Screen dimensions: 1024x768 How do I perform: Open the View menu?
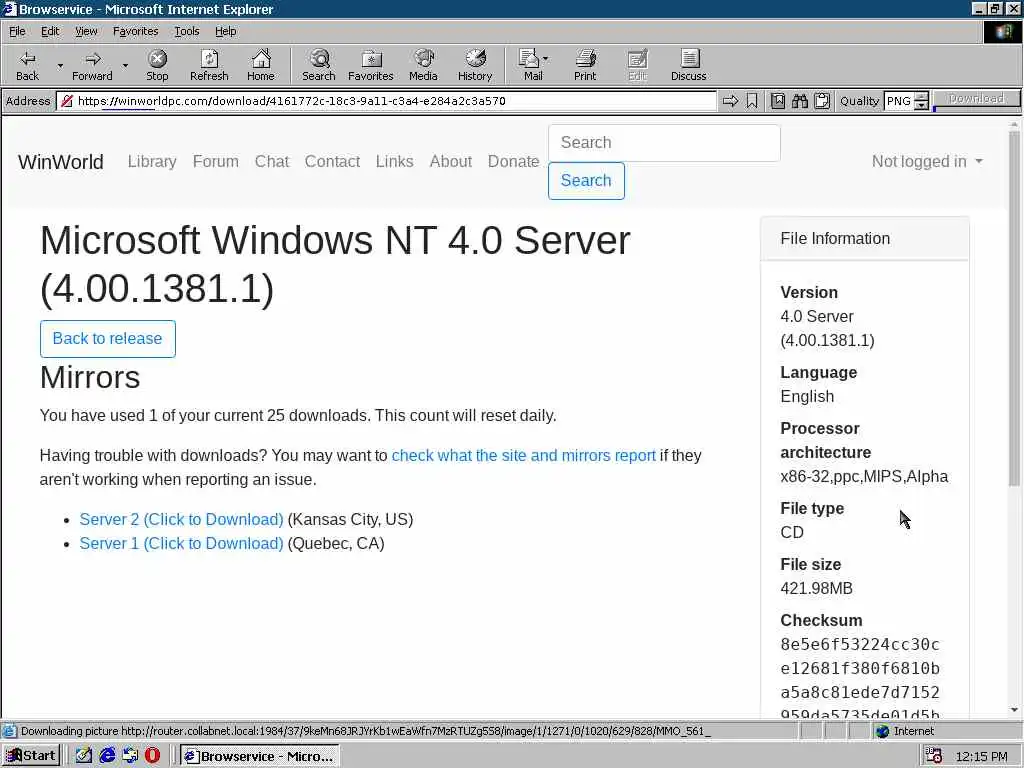click(86, 31)
